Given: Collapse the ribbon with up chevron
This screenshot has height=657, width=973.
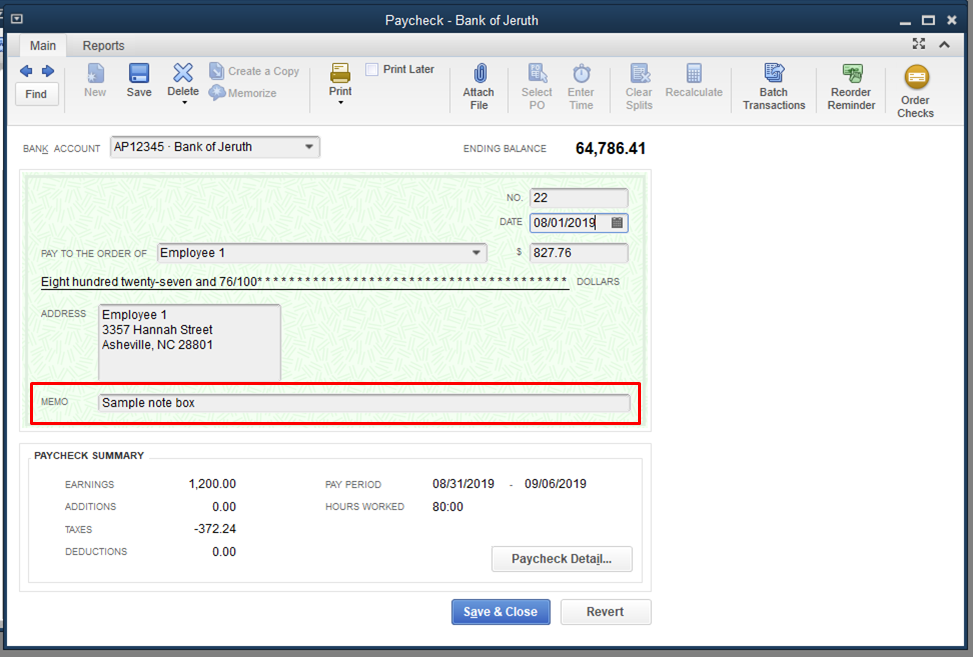Looking at the screenshot, I should 944,44.
